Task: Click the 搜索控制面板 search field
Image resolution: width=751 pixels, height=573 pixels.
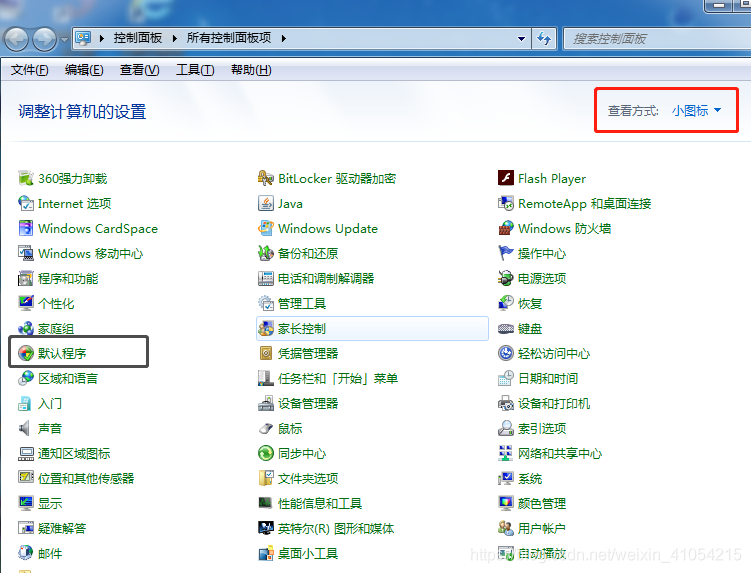Action: click(657, 39)
